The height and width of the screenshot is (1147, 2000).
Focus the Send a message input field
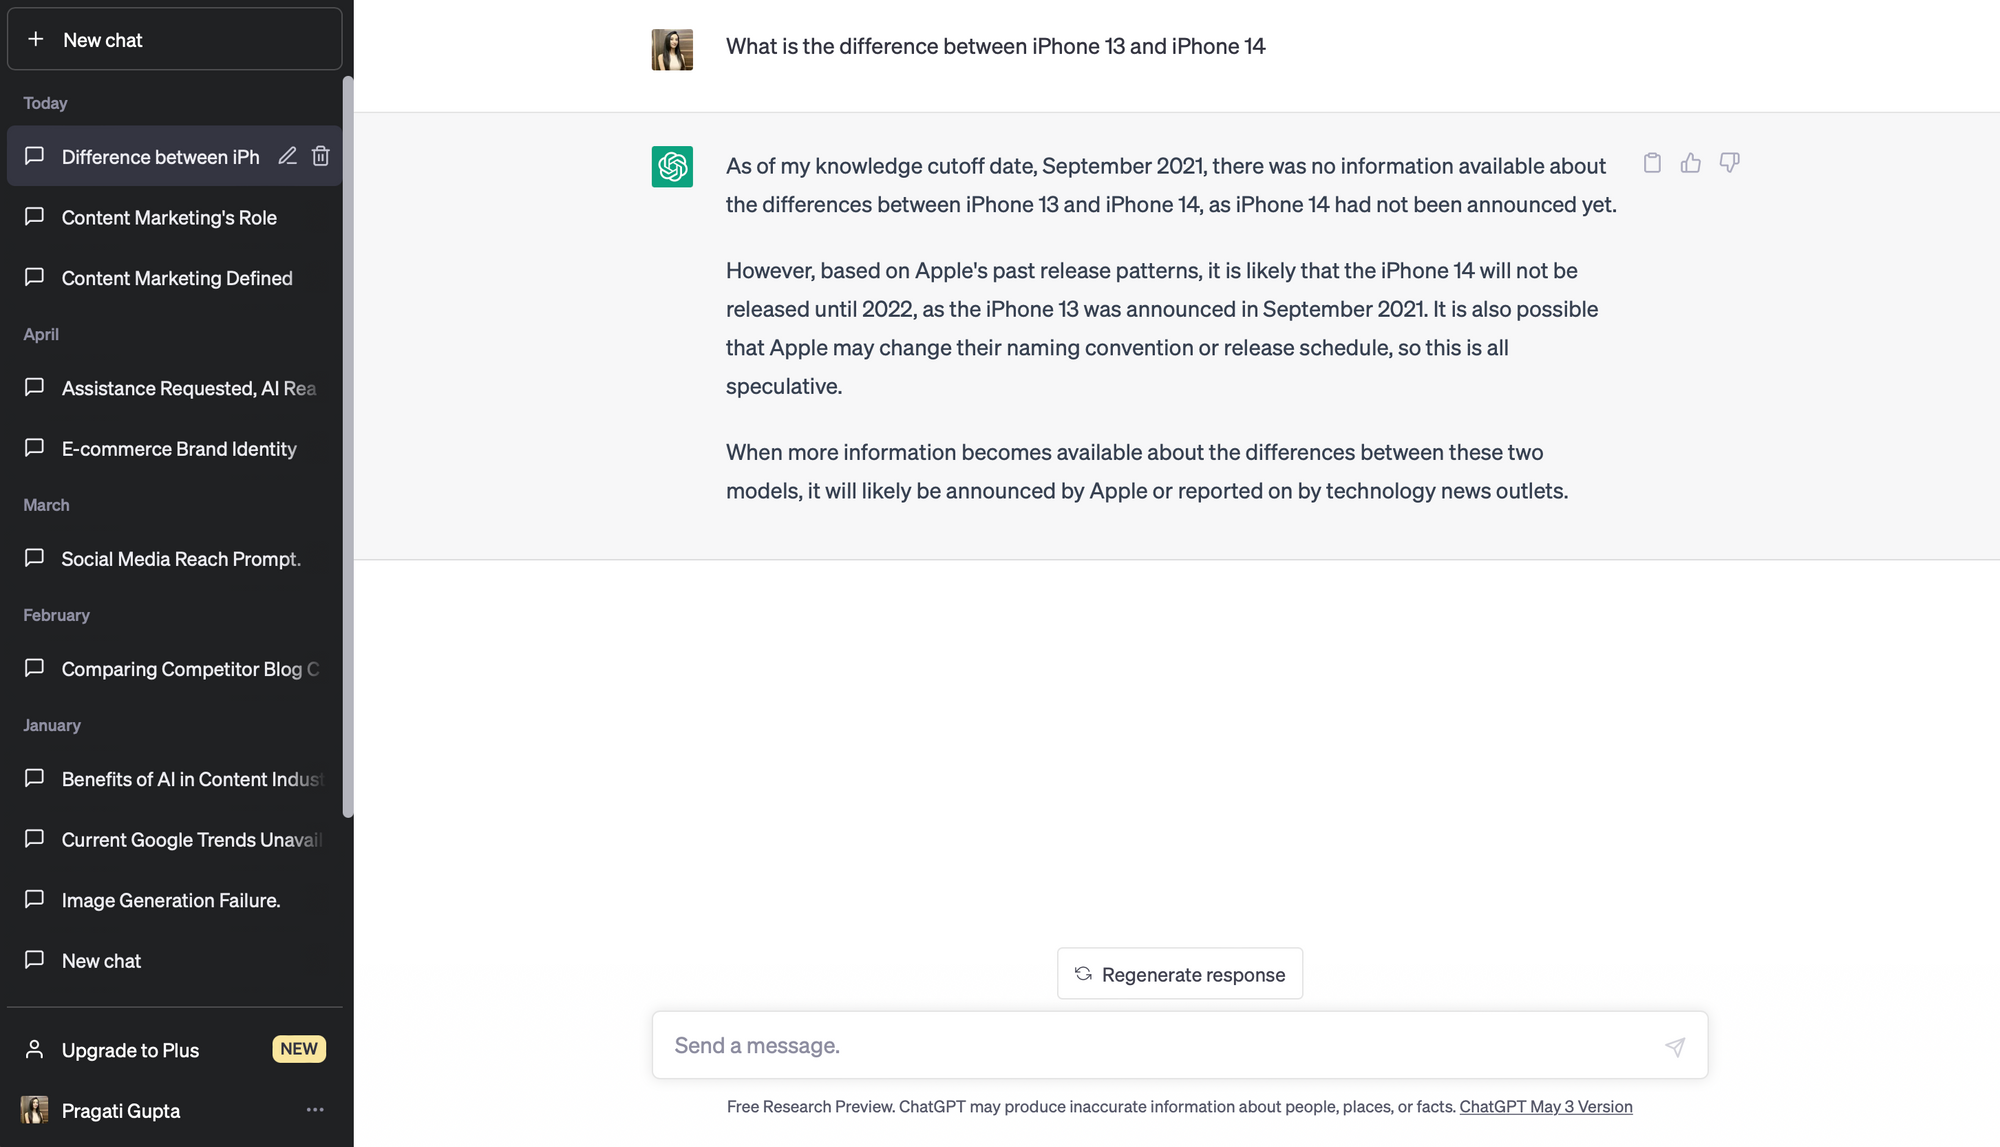click(x=1160, y=1046)
